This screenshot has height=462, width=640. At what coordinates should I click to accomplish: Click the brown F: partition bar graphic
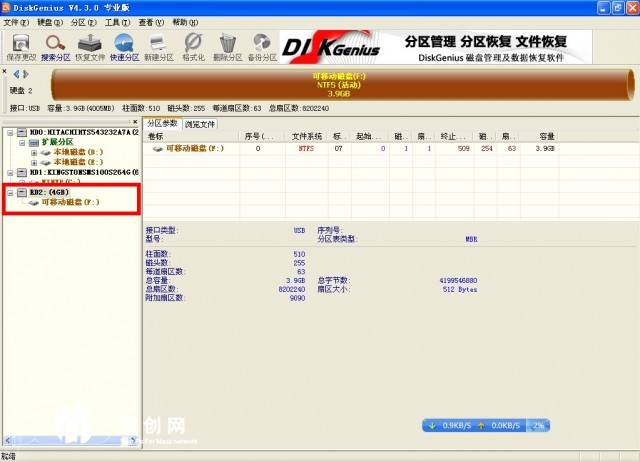point(330,83)
